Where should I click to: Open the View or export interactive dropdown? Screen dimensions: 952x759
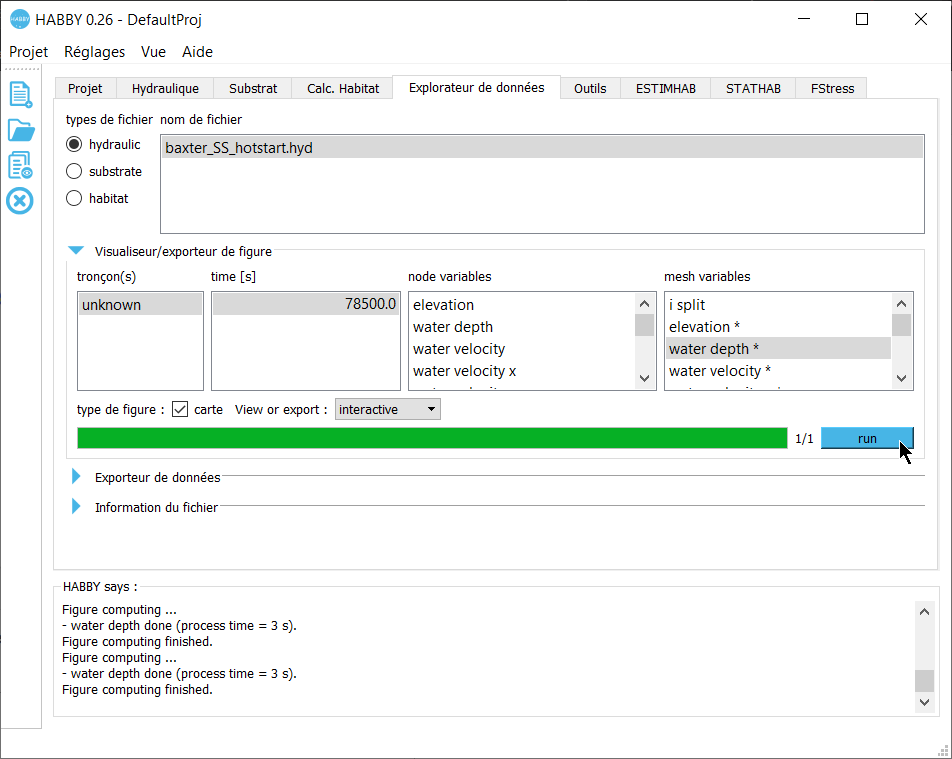coord(388,409)
